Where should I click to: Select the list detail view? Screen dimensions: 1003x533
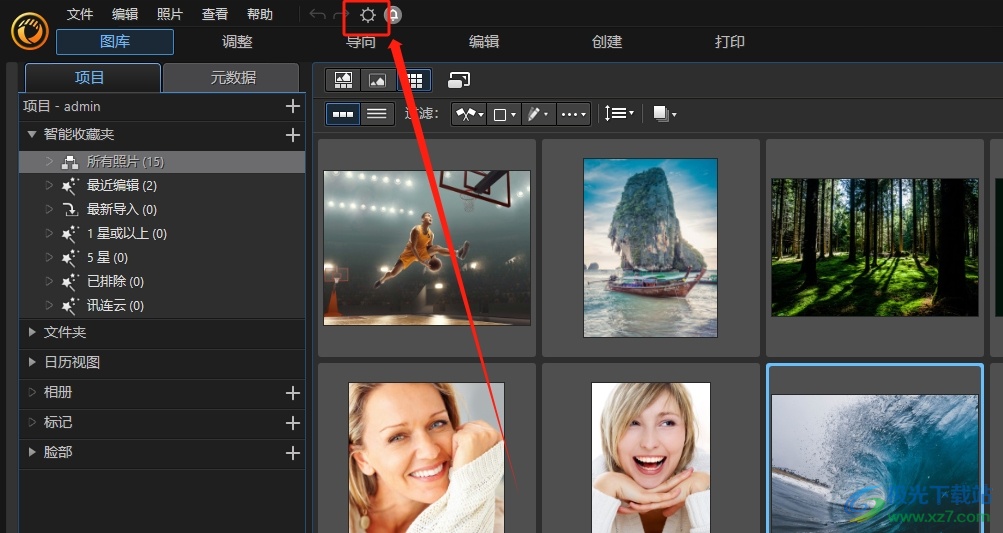point(377,114)
